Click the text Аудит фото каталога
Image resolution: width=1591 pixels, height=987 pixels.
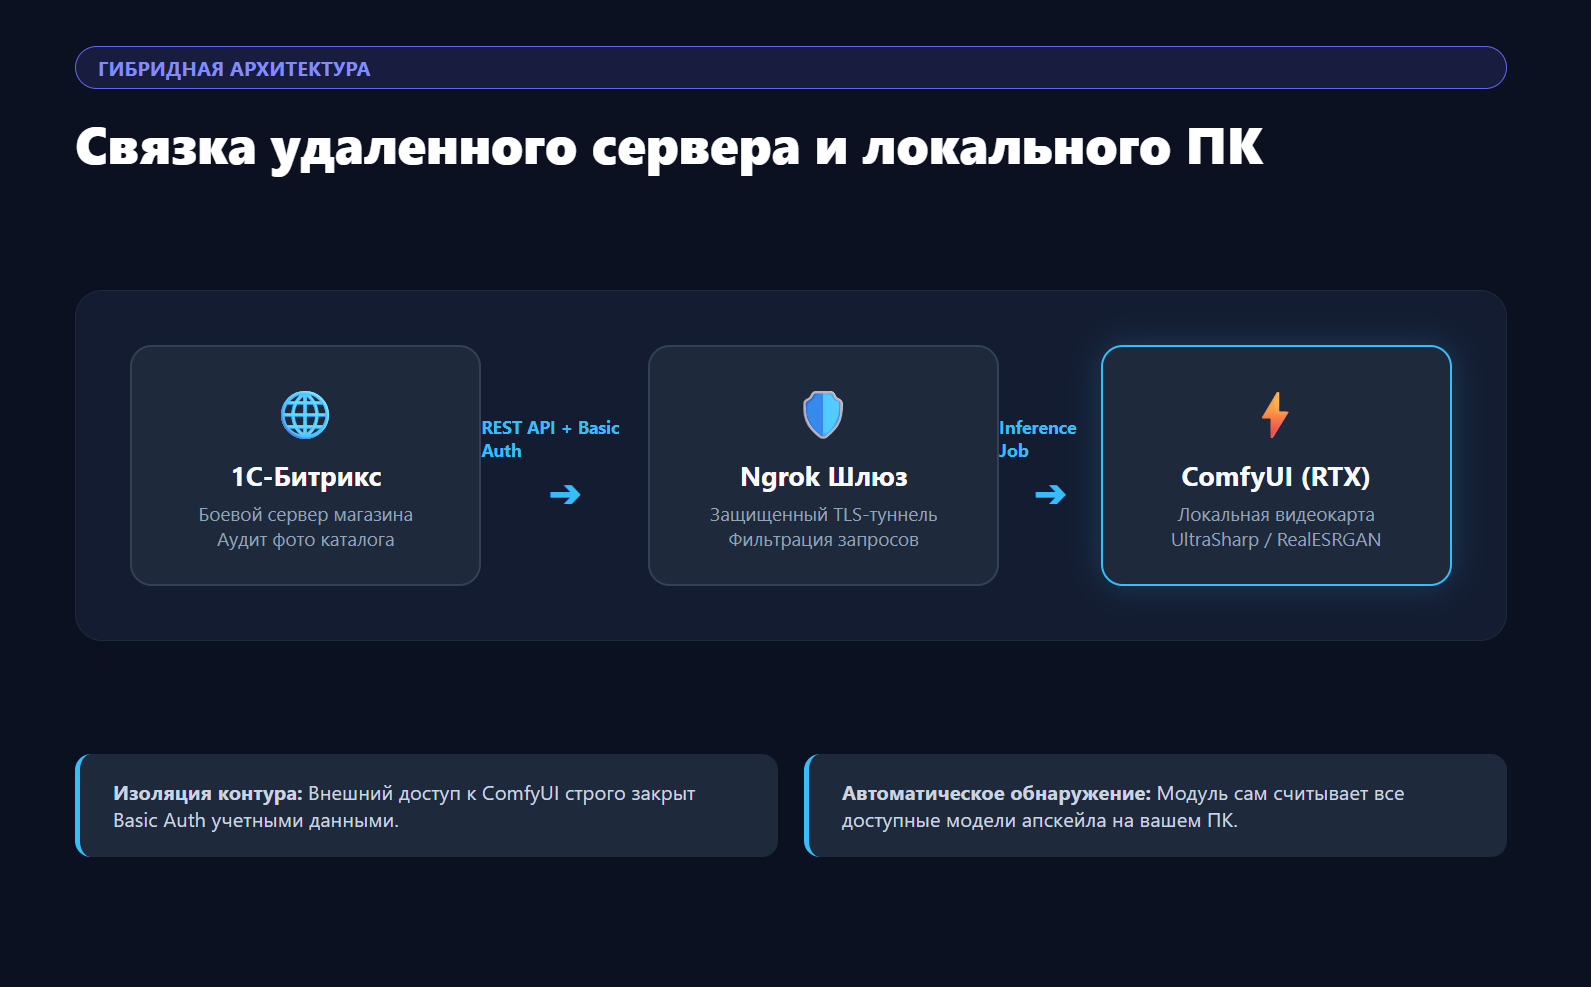click(x=306, y=540)
